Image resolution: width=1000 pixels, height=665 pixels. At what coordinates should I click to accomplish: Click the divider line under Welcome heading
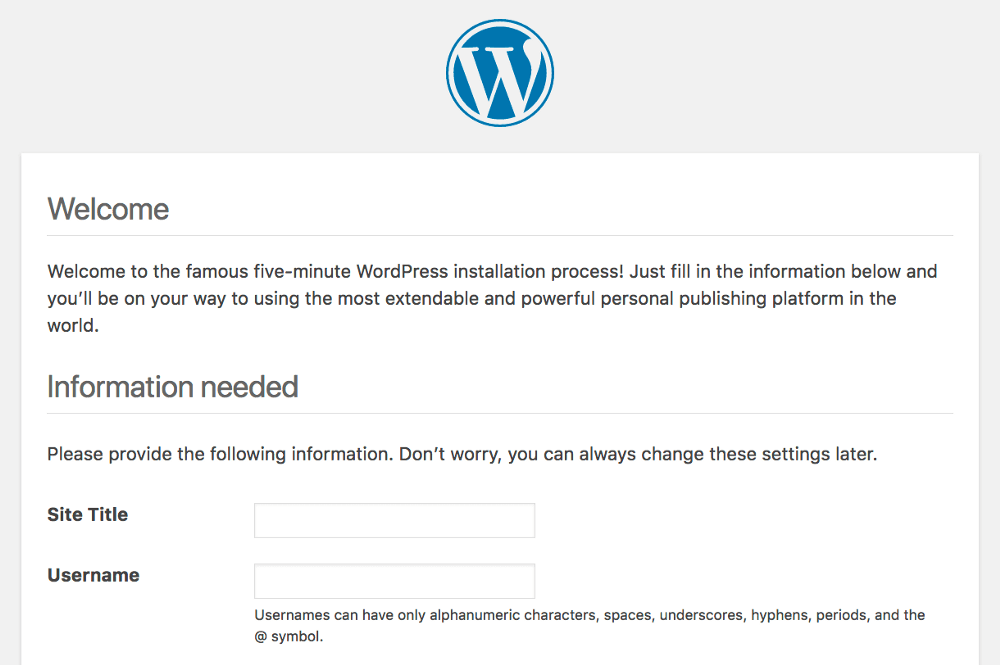point(500,235)
